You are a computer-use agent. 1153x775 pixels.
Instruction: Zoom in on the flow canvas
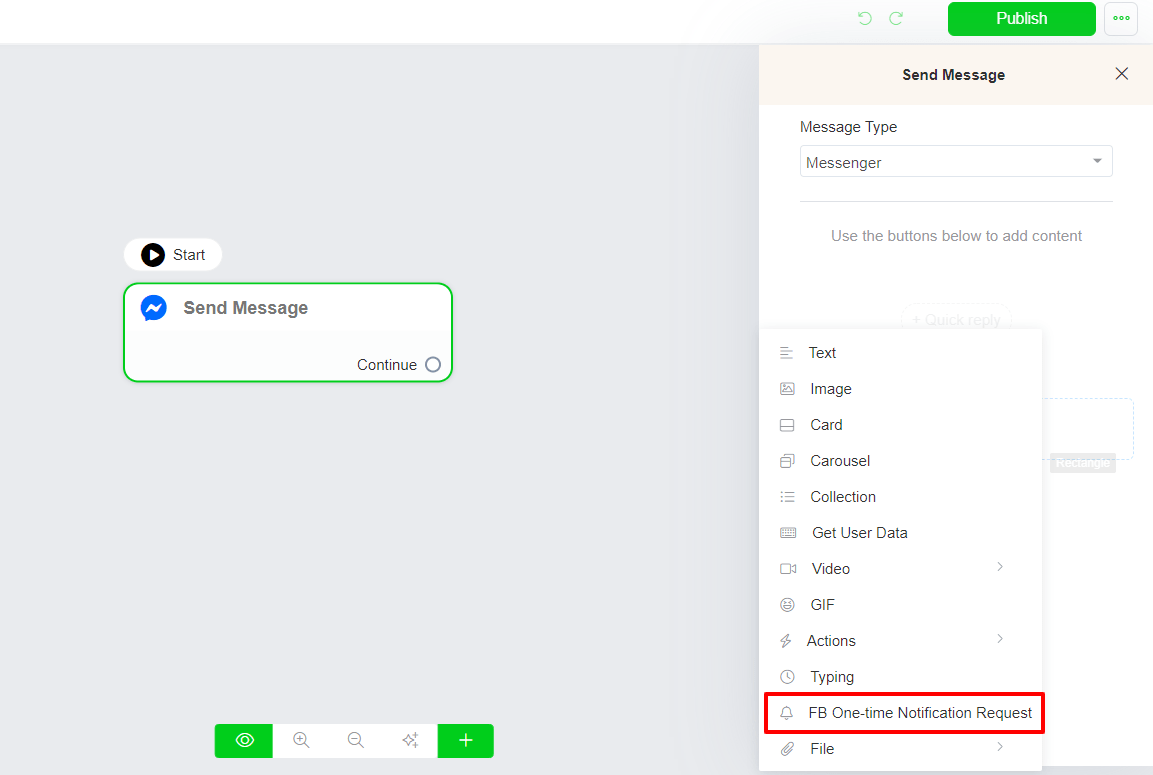coord(301,740)
